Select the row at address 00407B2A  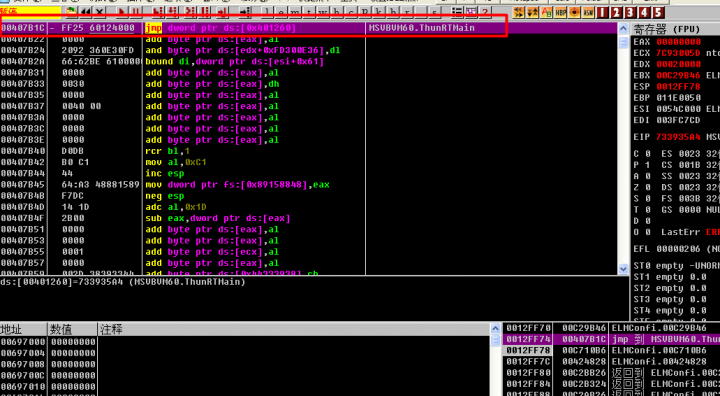(309, 62)
